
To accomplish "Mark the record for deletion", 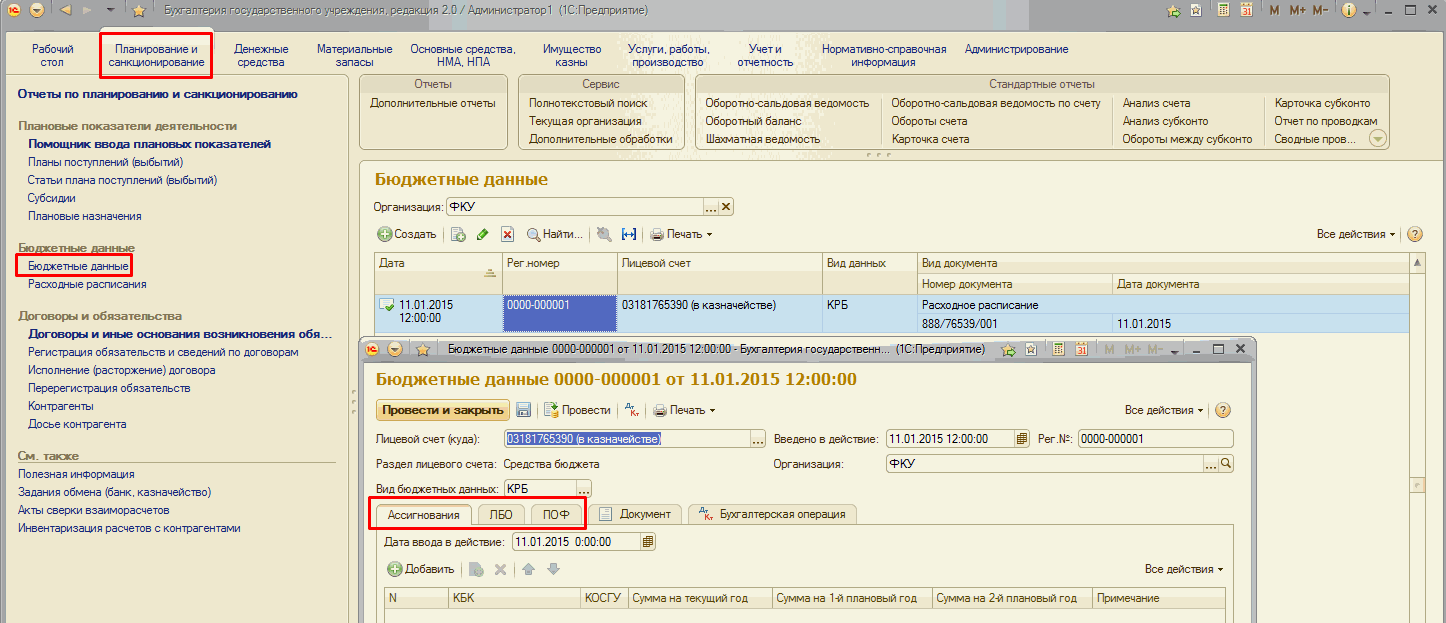I will click(507, 234).
